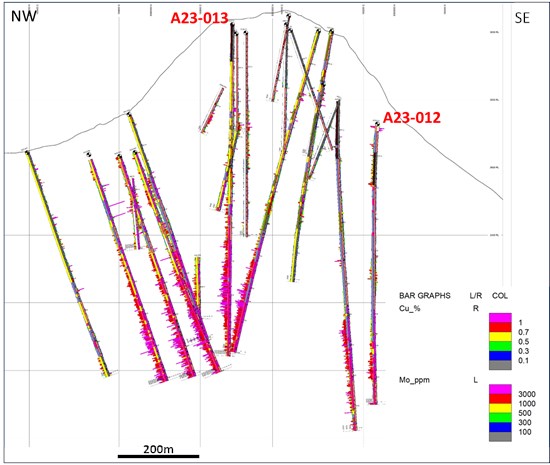Pick the Mo_ppm yellow swatch for 500
The height and width of the screenshot is (465, 550).
coord(500,408)
